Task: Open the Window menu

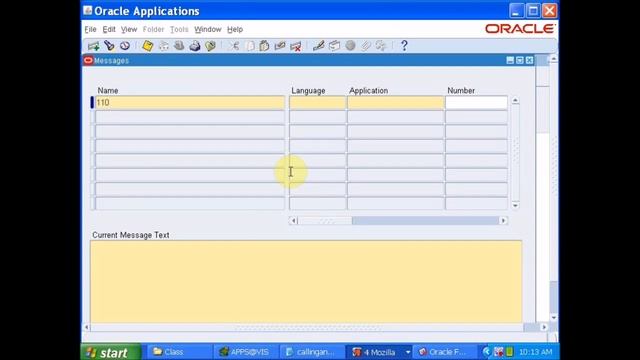Action: point(208,29)
